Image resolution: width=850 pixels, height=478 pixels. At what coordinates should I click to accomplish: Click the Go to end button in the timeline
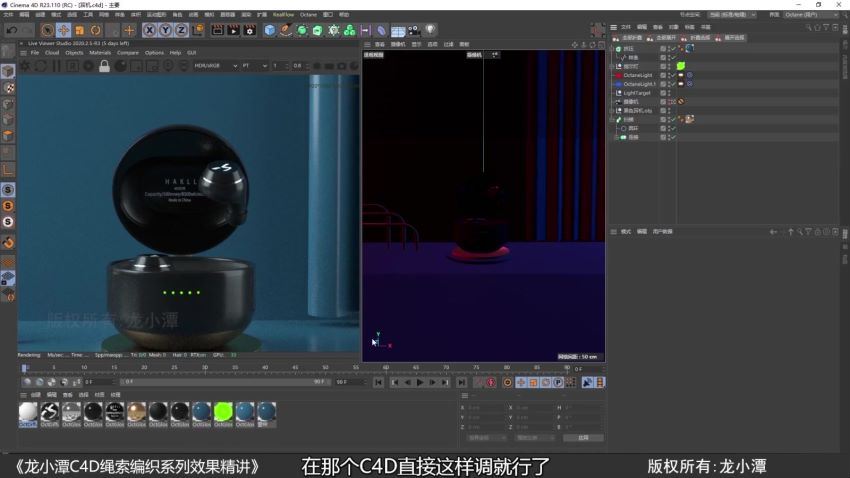pyautogui.click(x=461, y=383)
